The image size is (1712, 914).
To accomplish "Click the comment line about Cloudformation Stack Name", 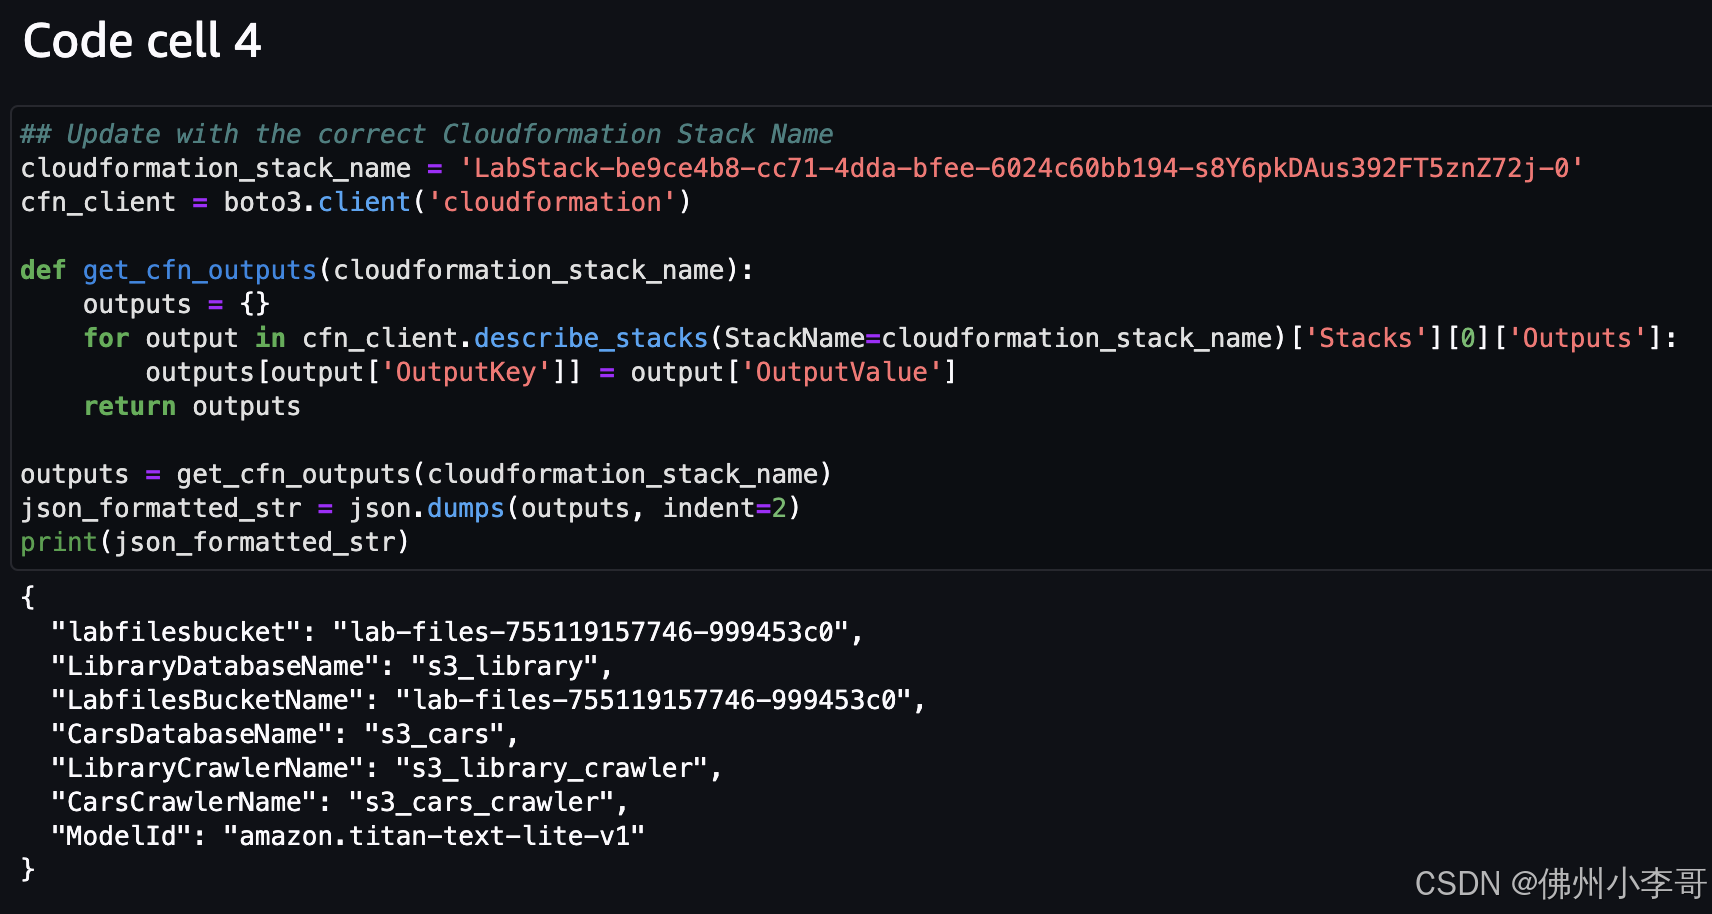I will (x=427, y=134).
